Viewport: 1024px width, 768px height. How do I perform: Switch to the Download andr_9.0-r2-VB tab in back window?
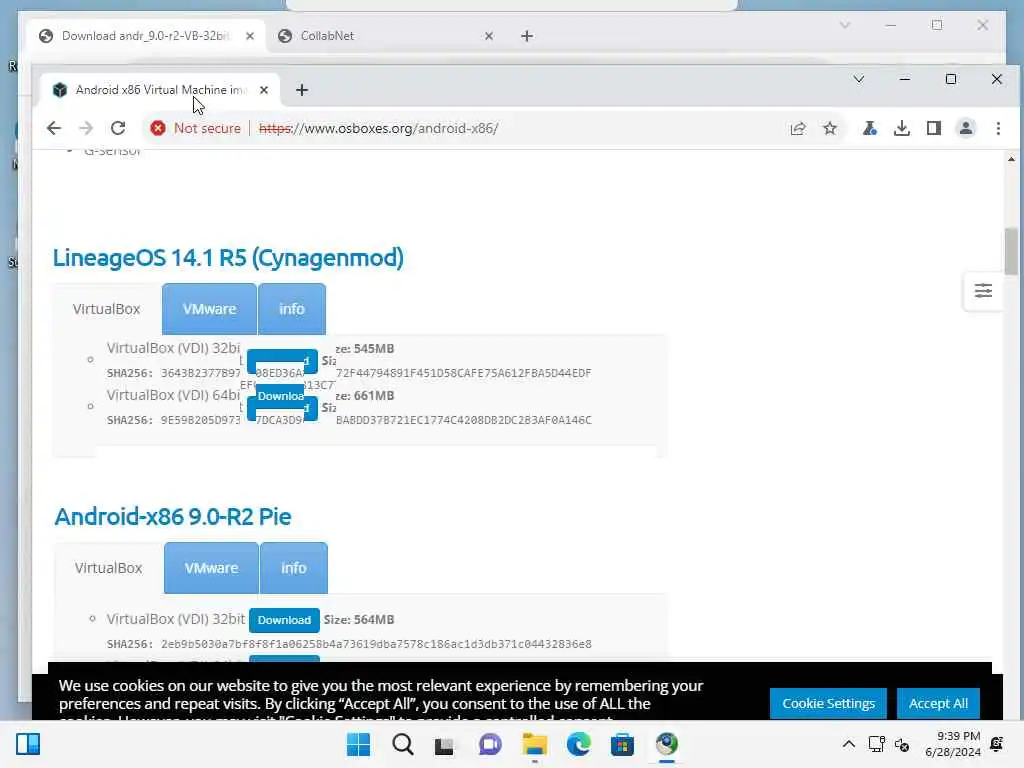coord(146,36)
